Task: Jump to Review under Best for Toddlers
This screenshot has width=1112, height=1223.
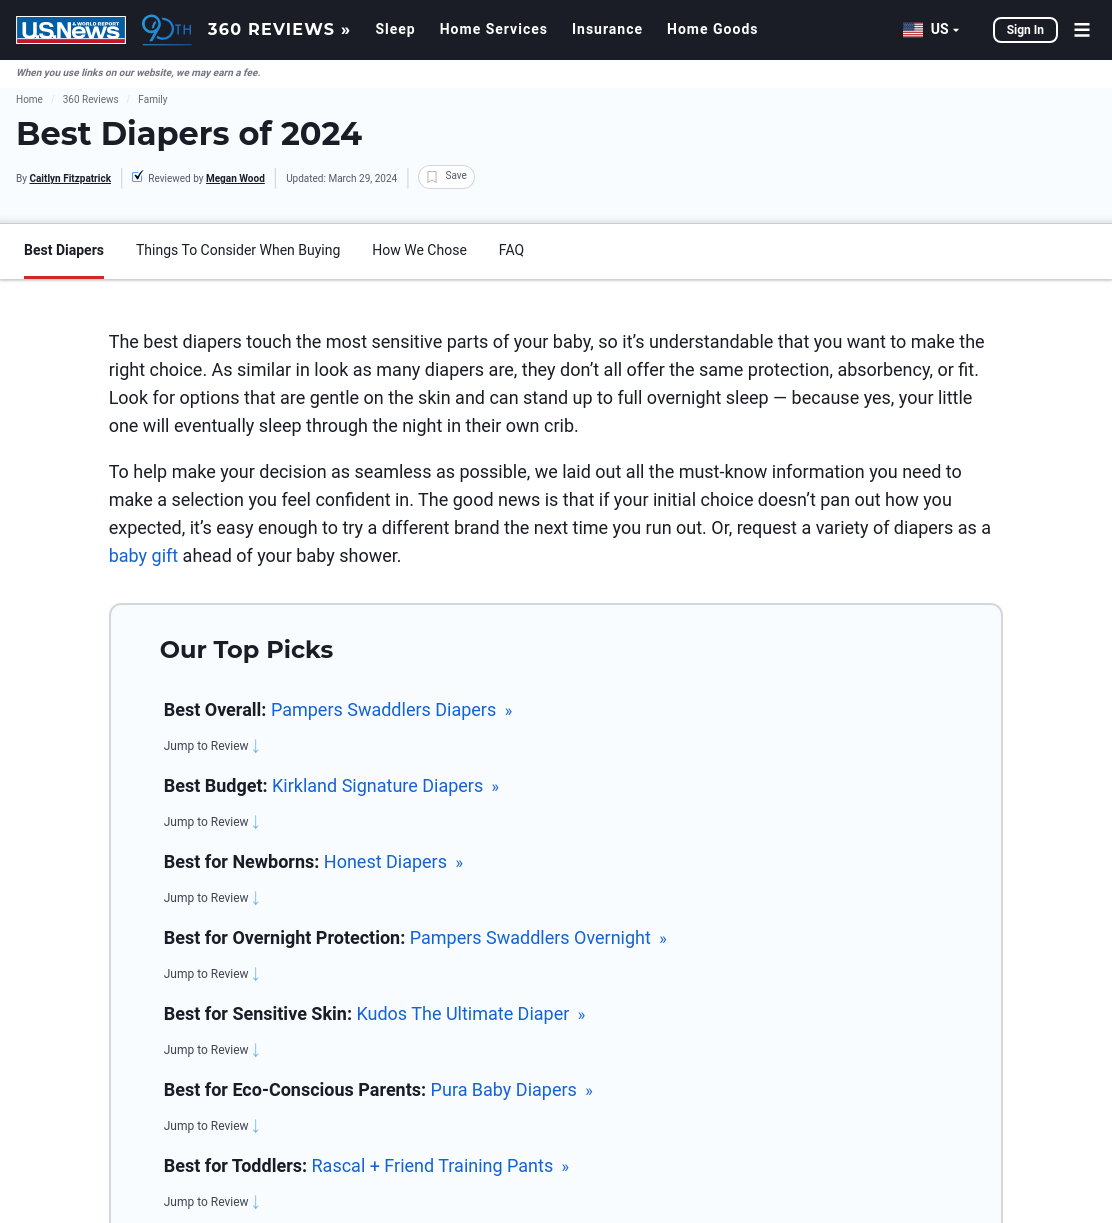Action: coord(212,1202)
